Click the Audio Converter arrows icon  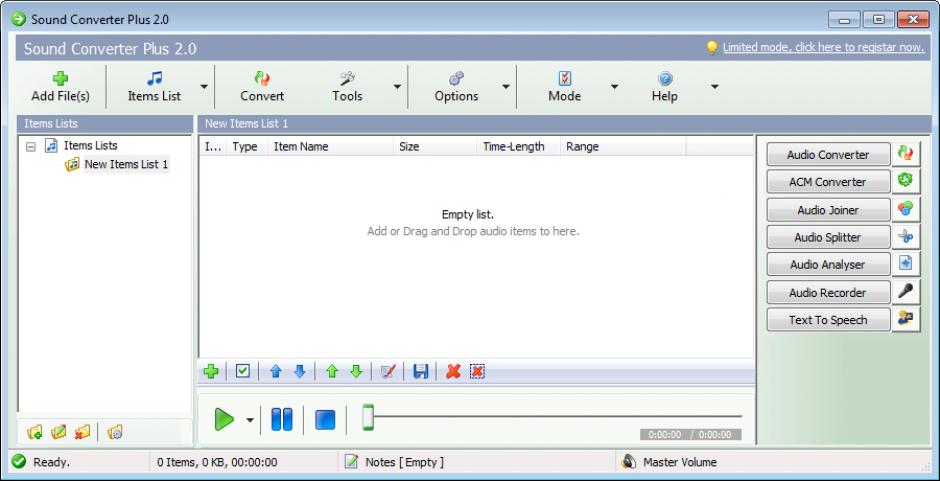click(905, 154)
